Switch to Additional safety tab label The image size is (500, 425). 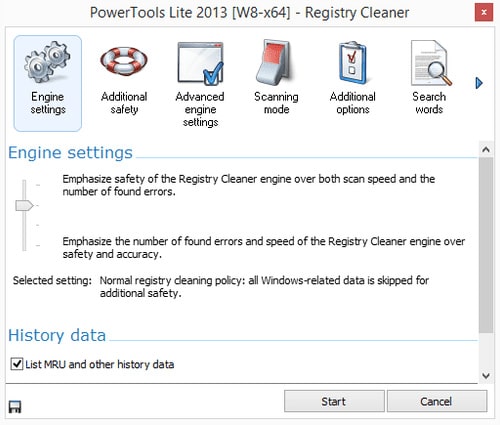click(x=124, y=103)
